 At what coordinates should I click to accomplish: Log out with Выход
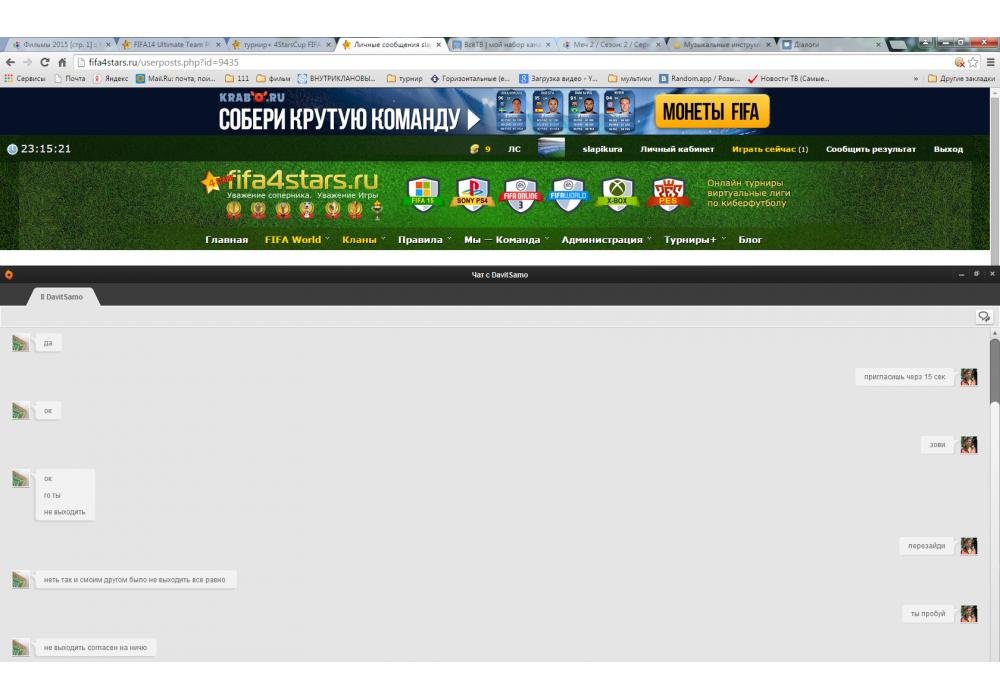click(948, 149)
